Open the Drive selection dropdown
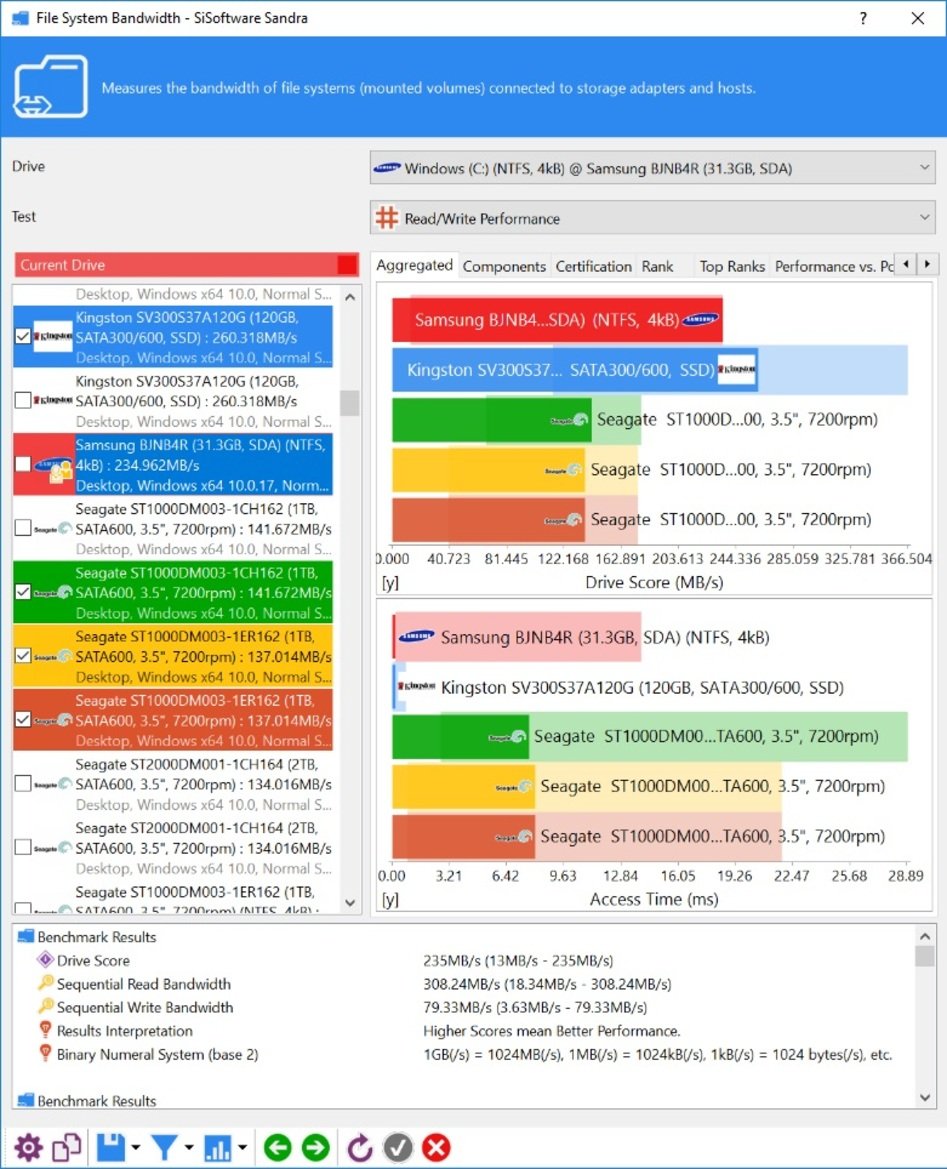Viewport: 947px width, 1169px height. (x=652, y=168)
